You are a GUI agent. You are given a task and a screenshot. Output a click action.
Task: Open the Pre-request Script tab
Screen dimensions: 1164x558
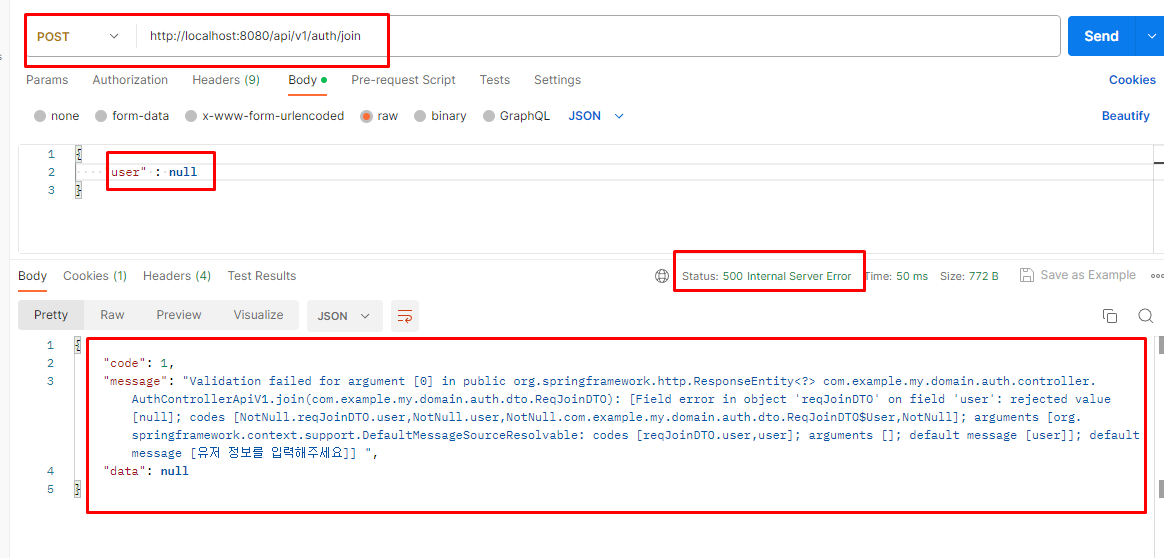[403, 79]
